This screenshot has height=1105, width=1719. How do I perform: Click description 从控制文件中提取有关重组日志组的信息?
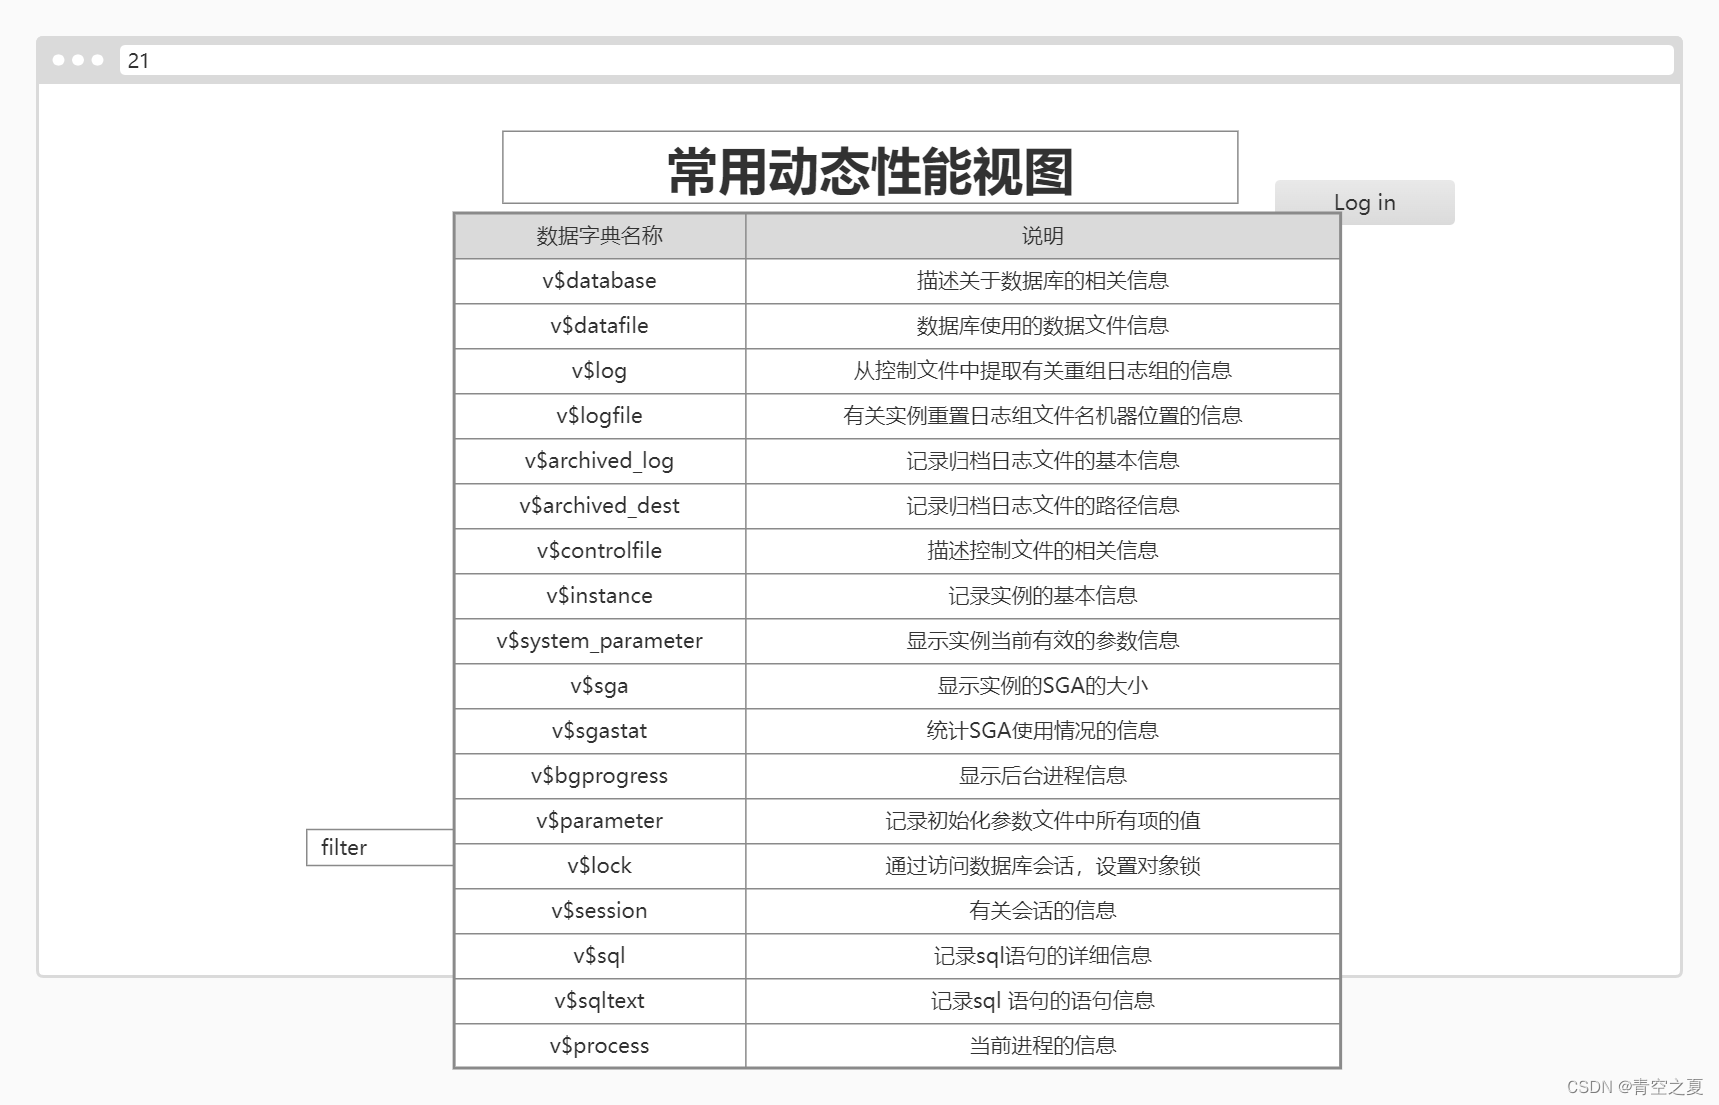1043,371
